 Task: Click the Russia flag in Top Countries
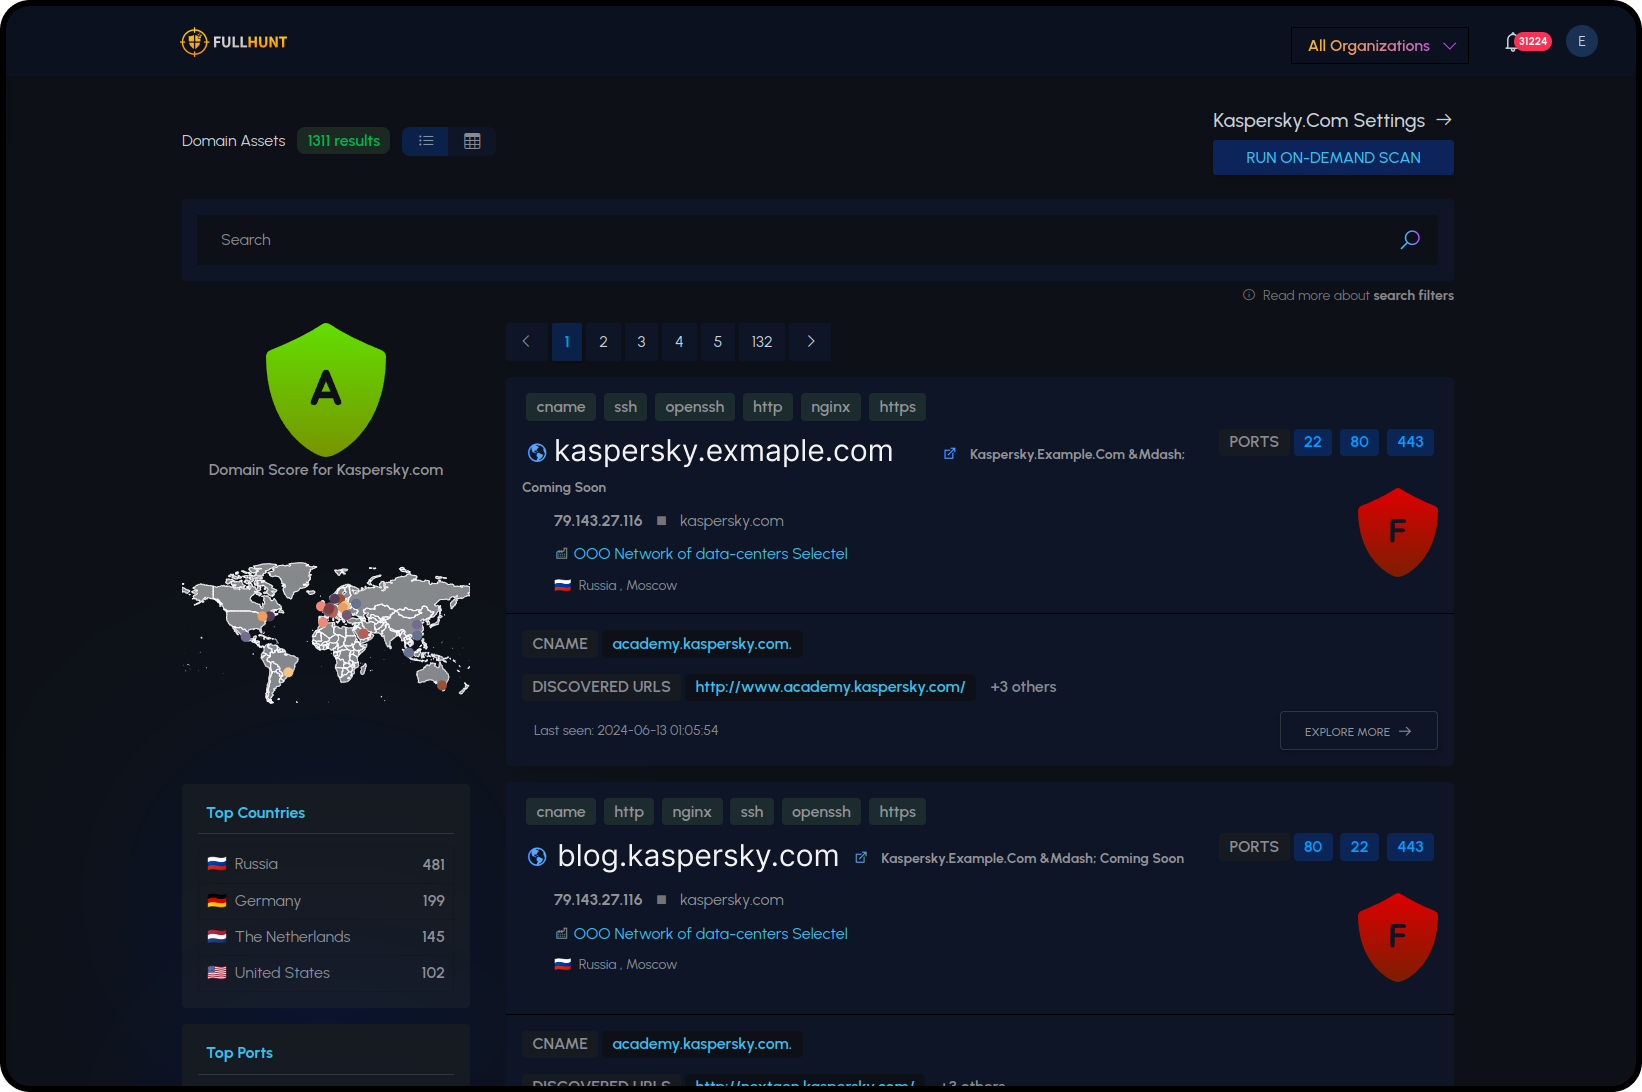pyautogui.click(x=216, y=864)
